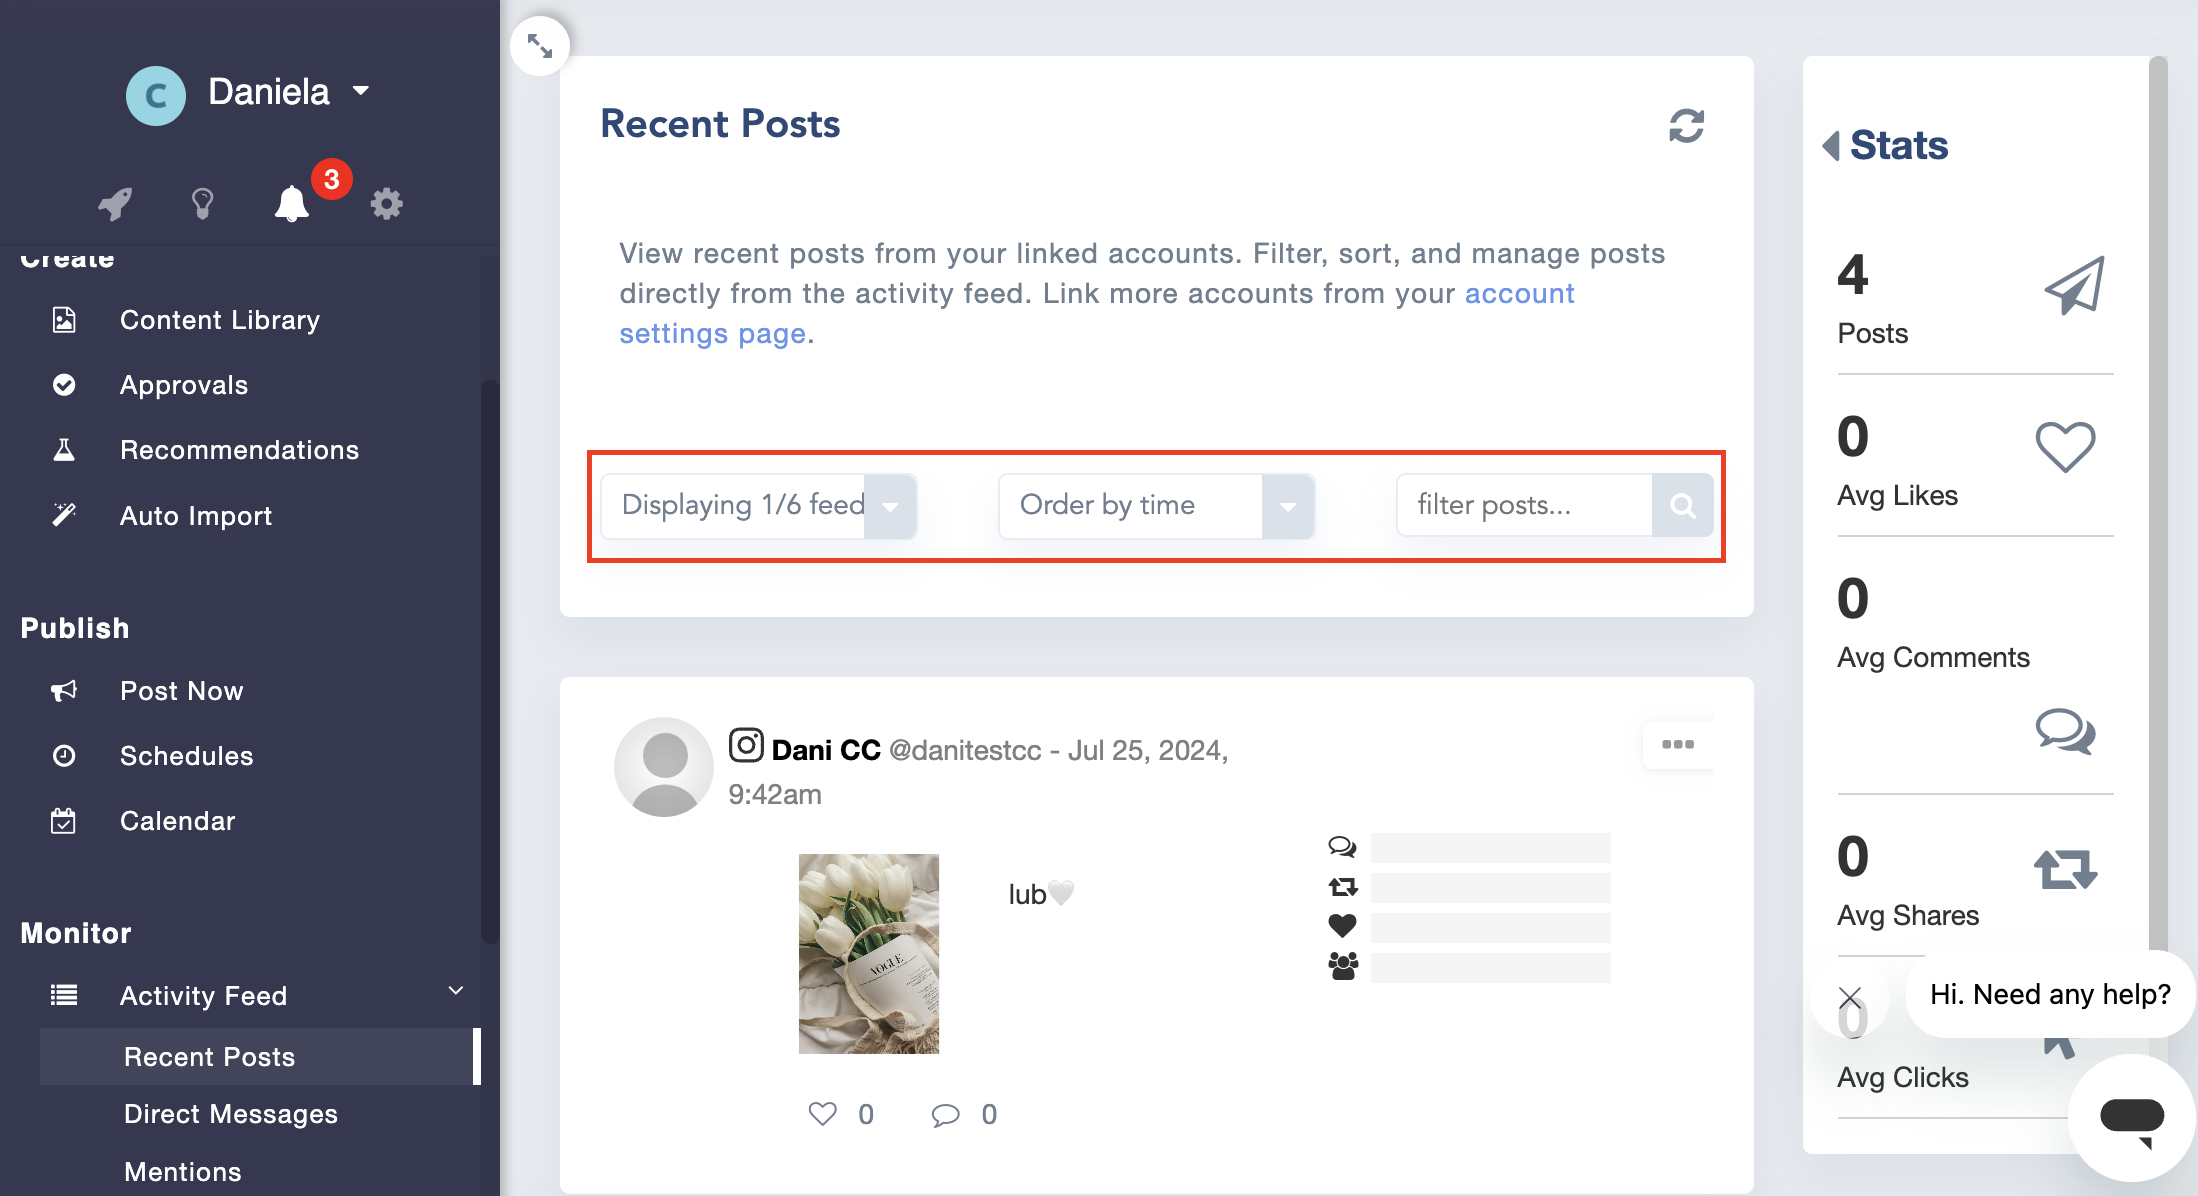Dismiss the help chat prompt

point(1851,997)
